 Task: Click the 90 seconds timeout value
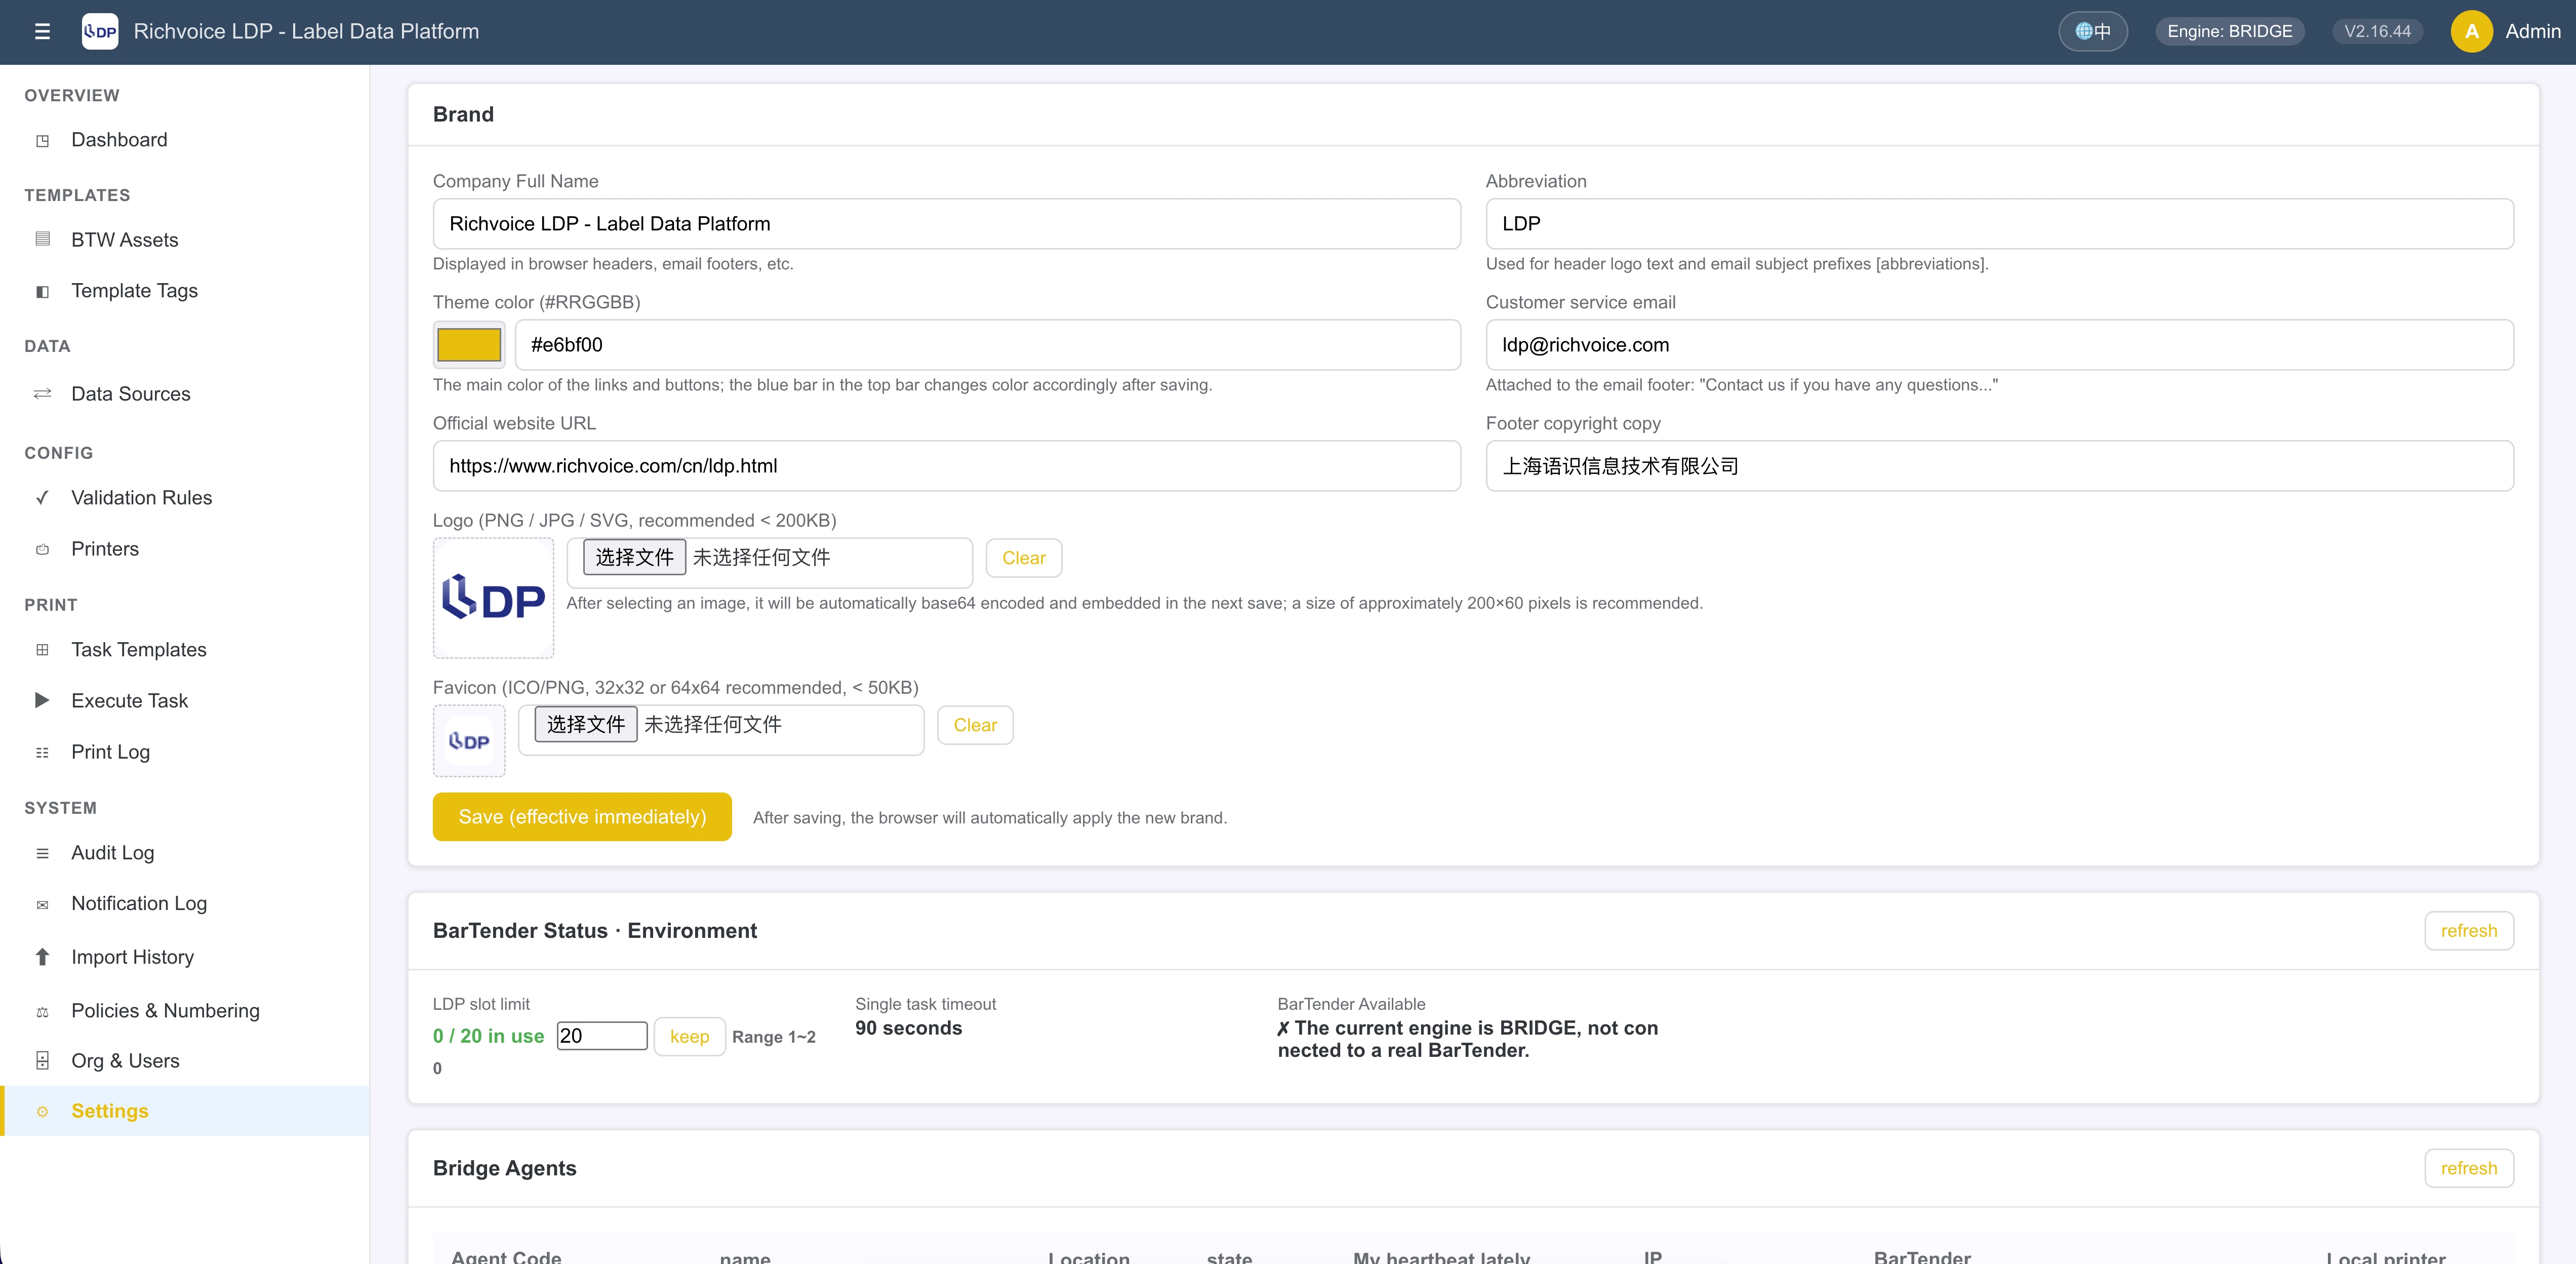pos(908,1028)
